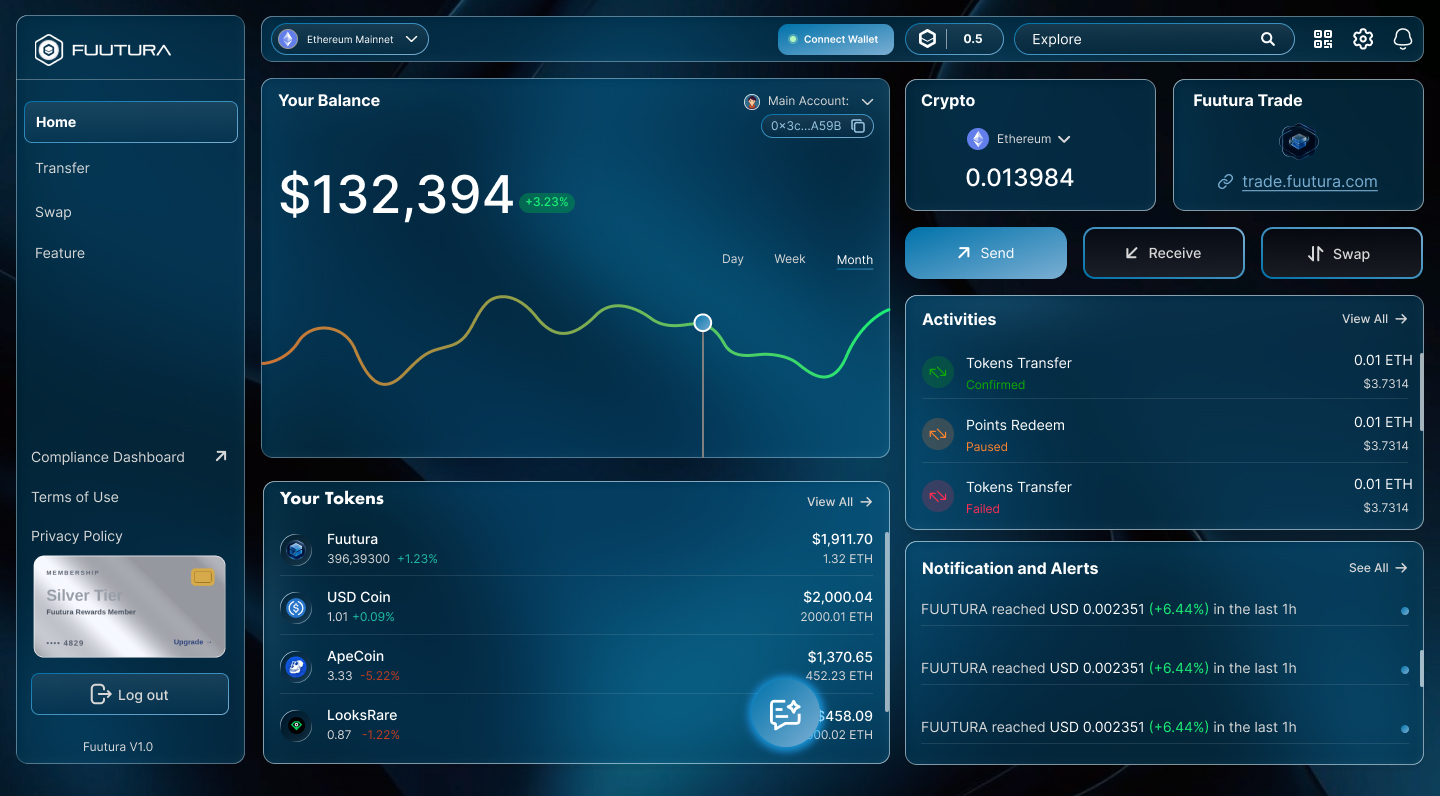
Task: Click the $132,394 balance amount
Action: (396, 195)
